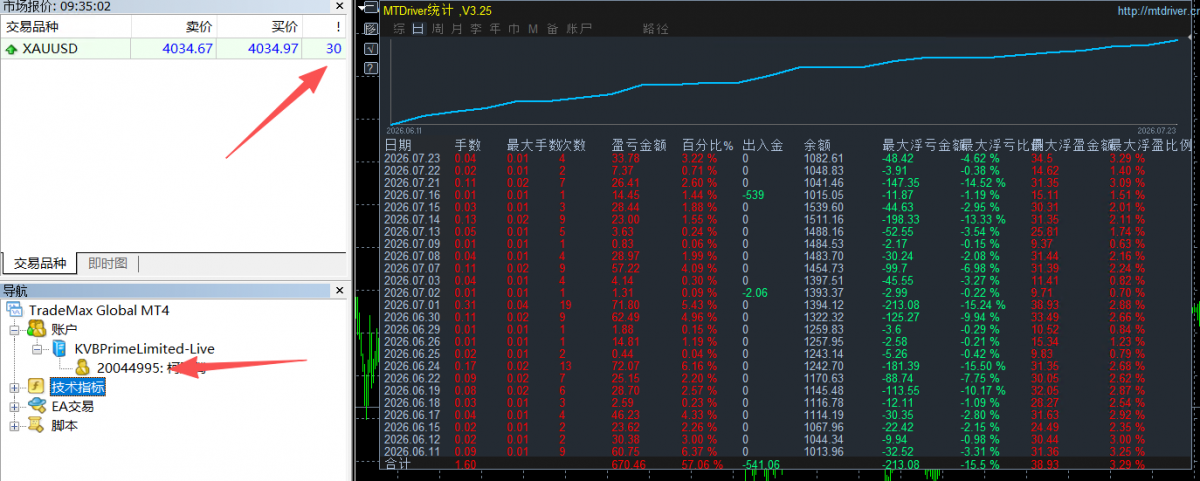Switch statistics to 月 monthly view

point(457,29)
